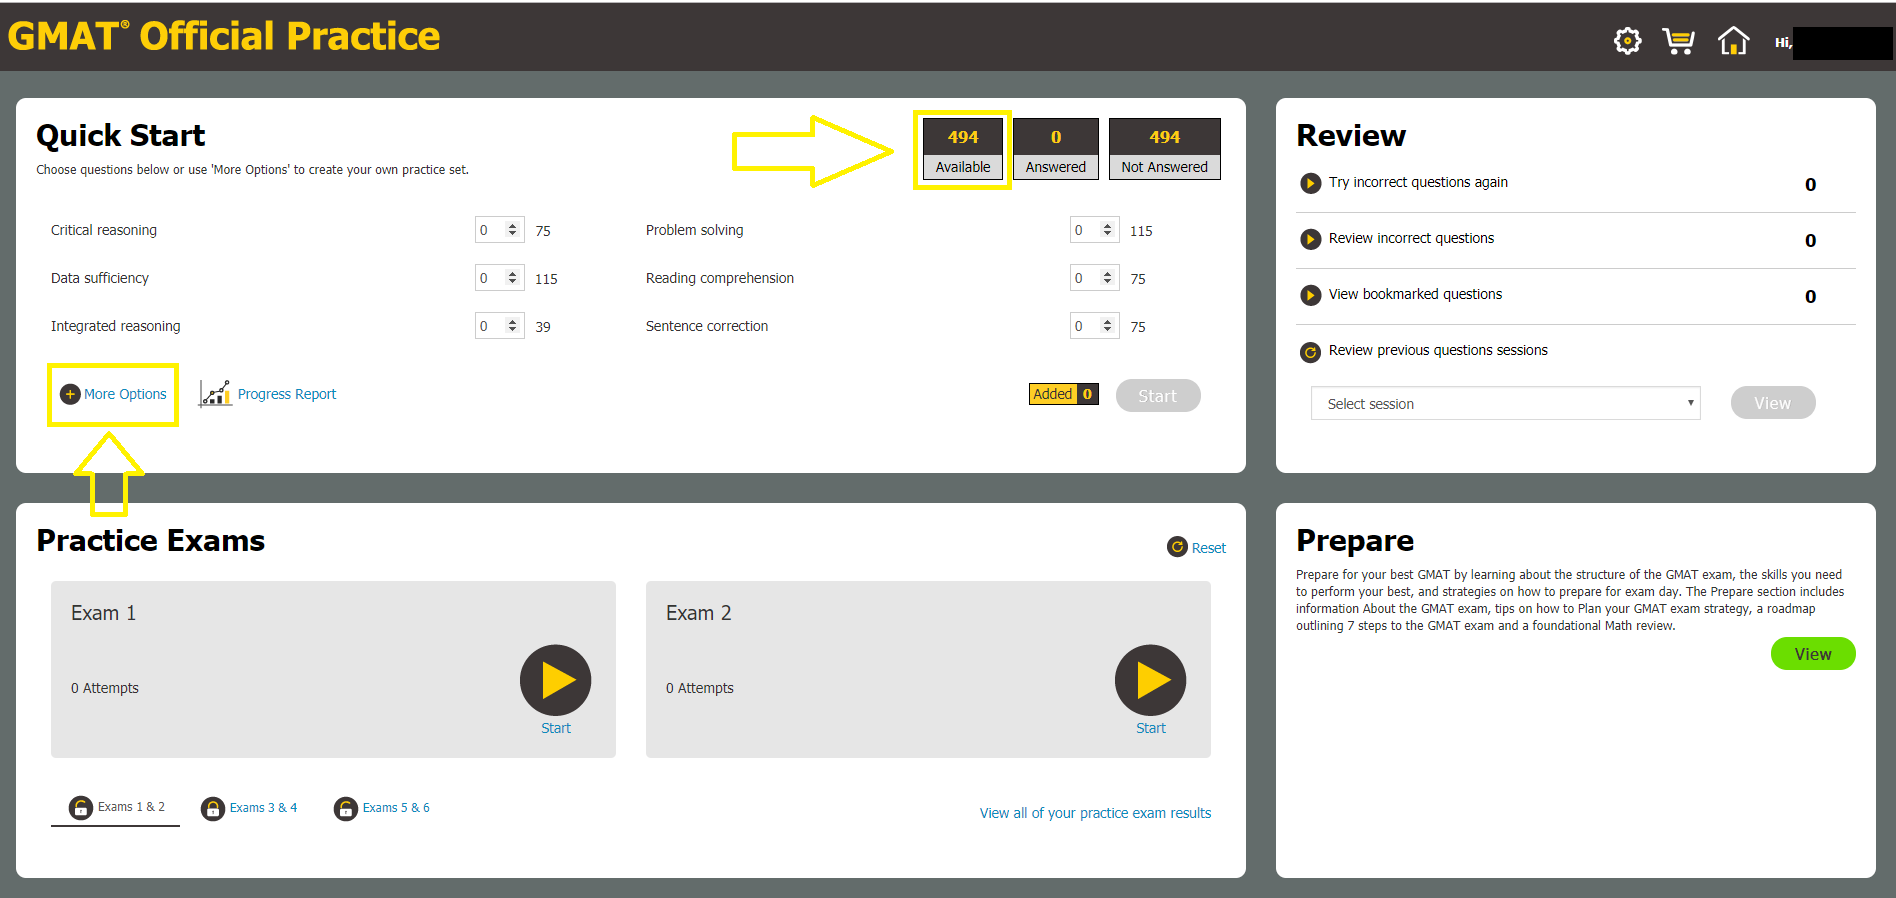
Task: Click the 494 Available counter box
Action: pos(962,149)
